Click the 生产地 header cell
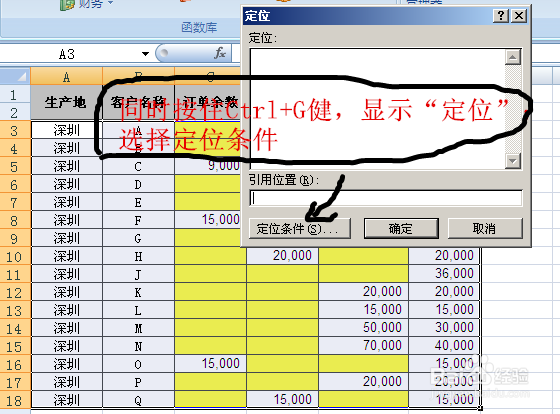 [66, 103]
